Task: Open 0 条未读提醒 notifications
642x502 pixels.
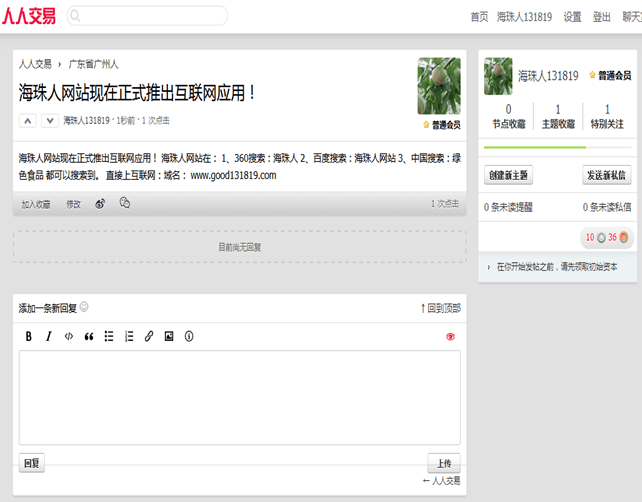Action: click(508, 207)
